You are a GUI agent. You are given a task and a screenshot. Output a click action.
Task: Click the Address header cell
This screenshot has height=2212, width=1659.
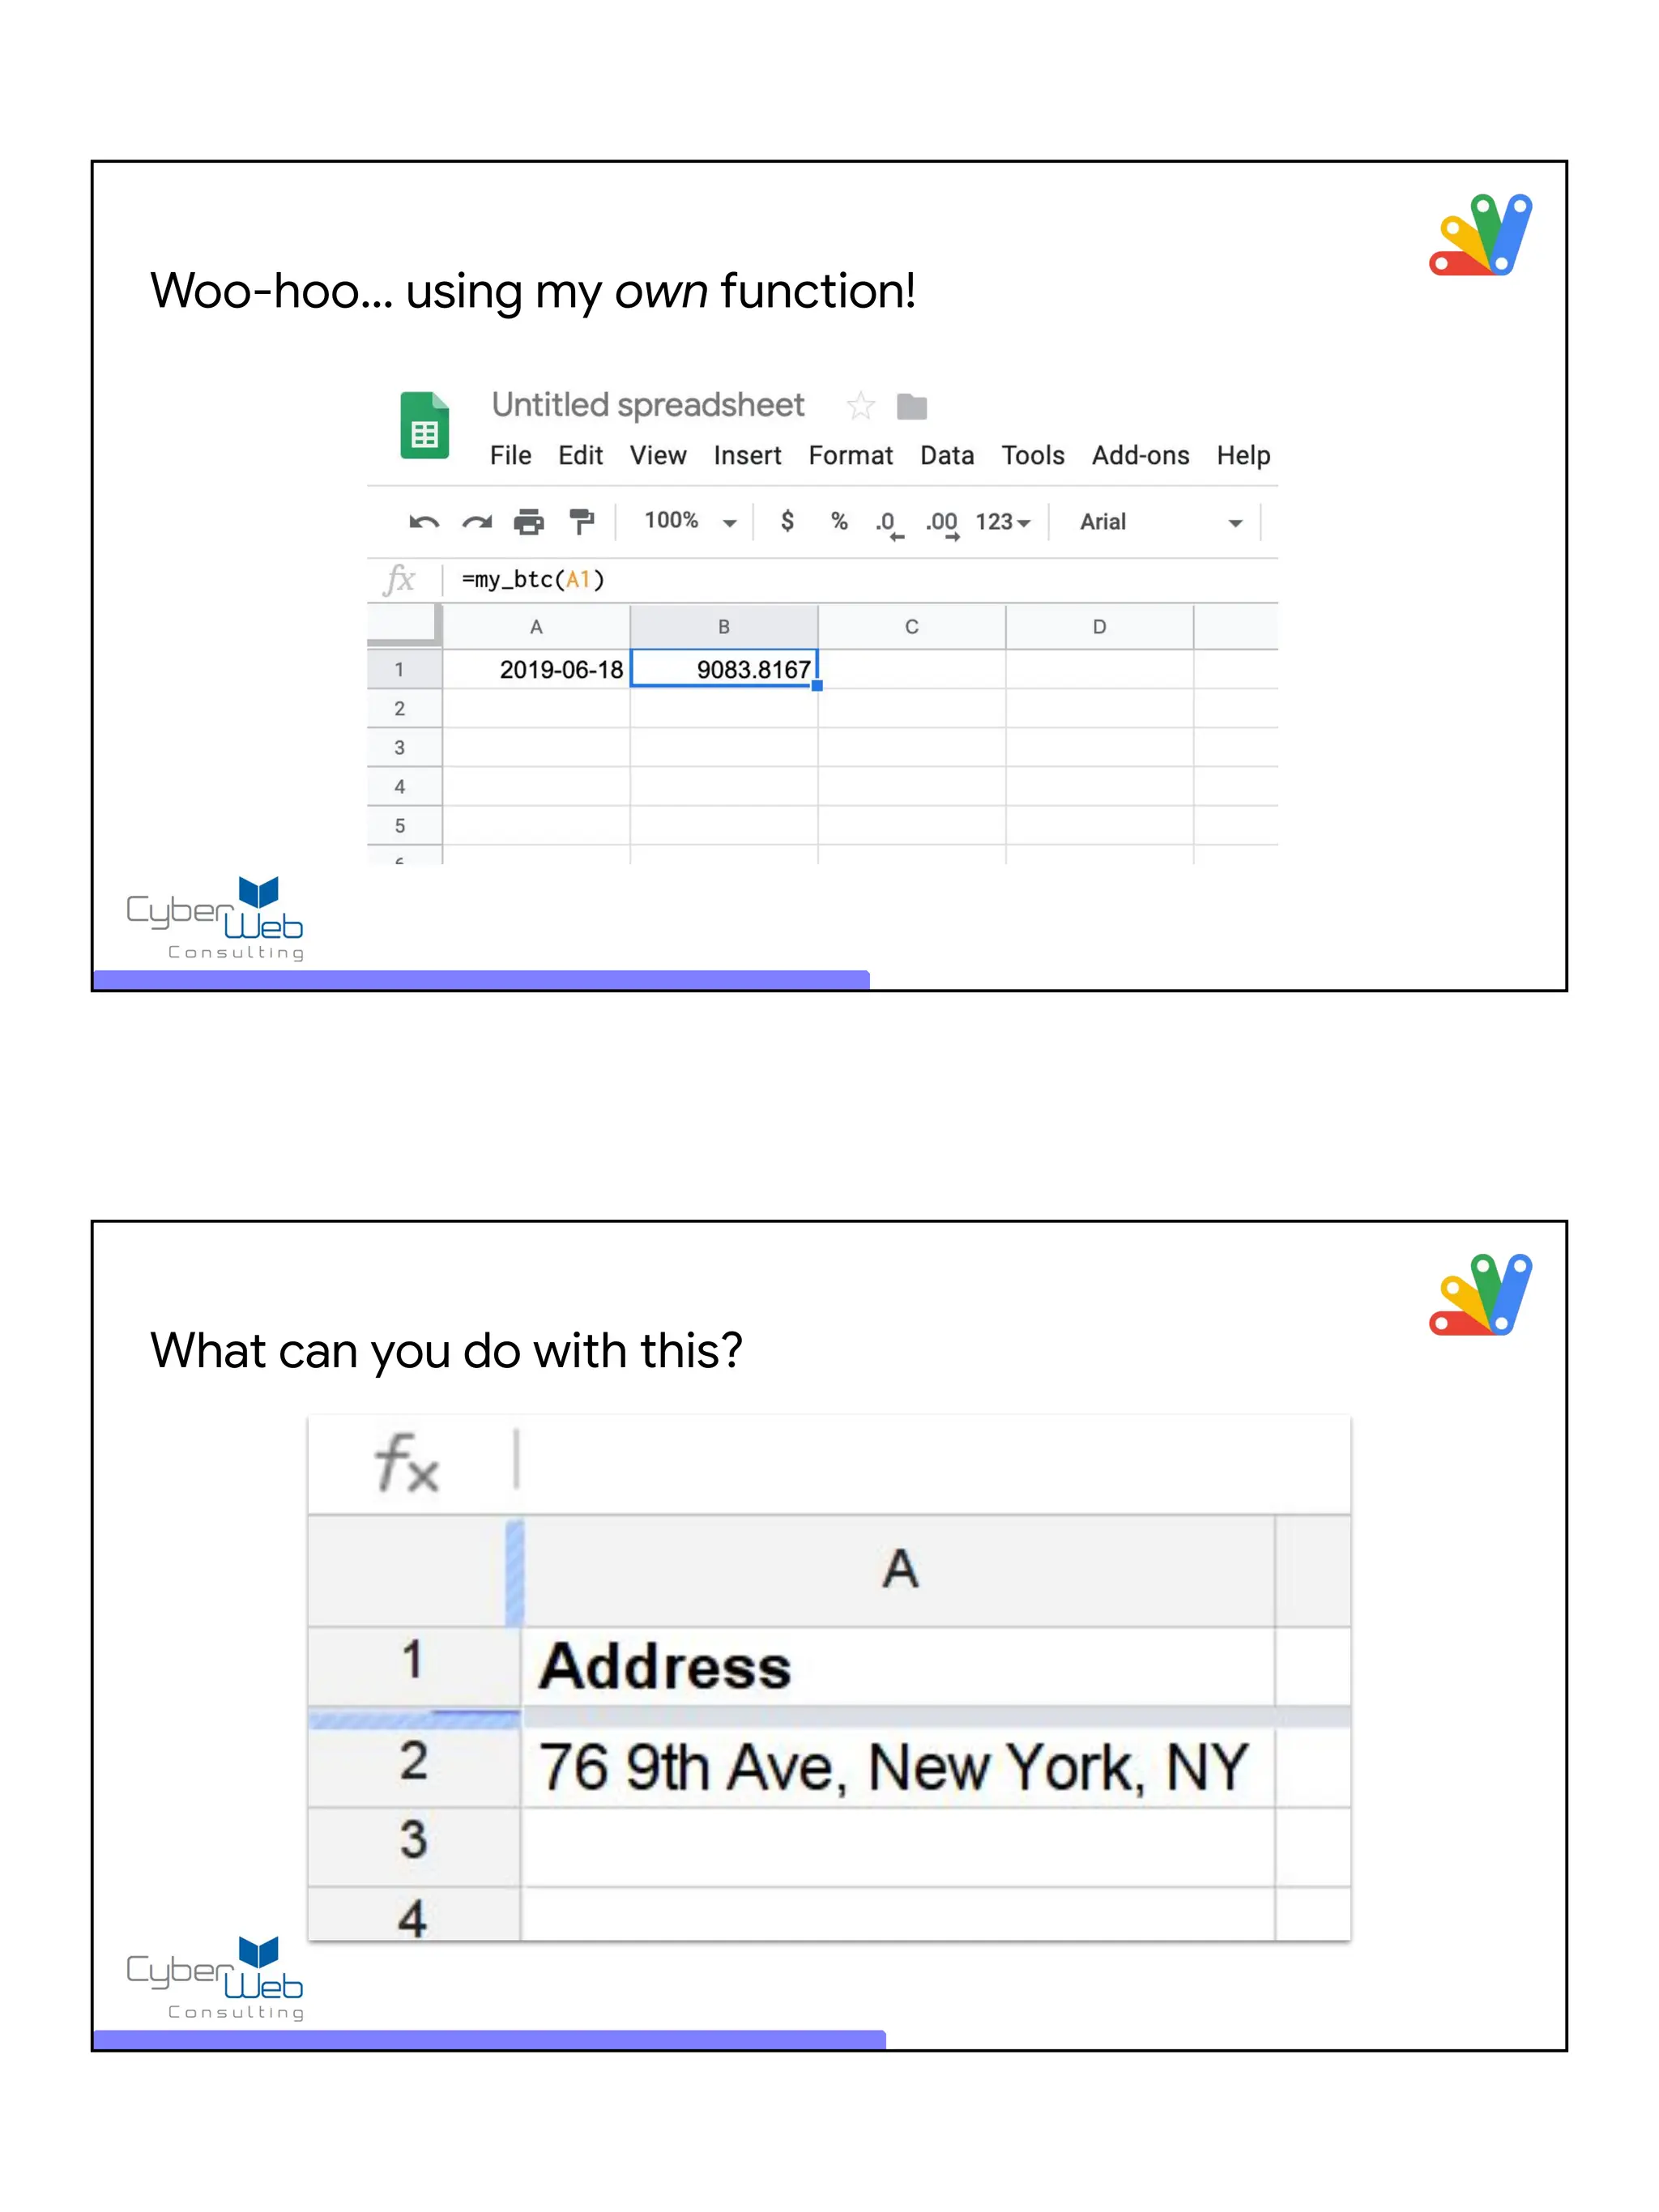coord(897,1666)
